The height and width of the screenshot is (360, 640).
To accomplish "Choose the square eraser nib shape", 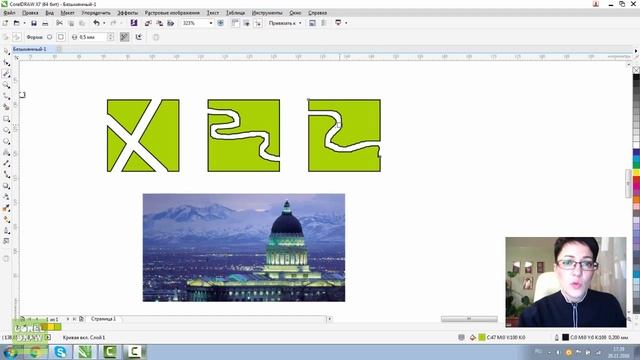I will click(61, 37).
